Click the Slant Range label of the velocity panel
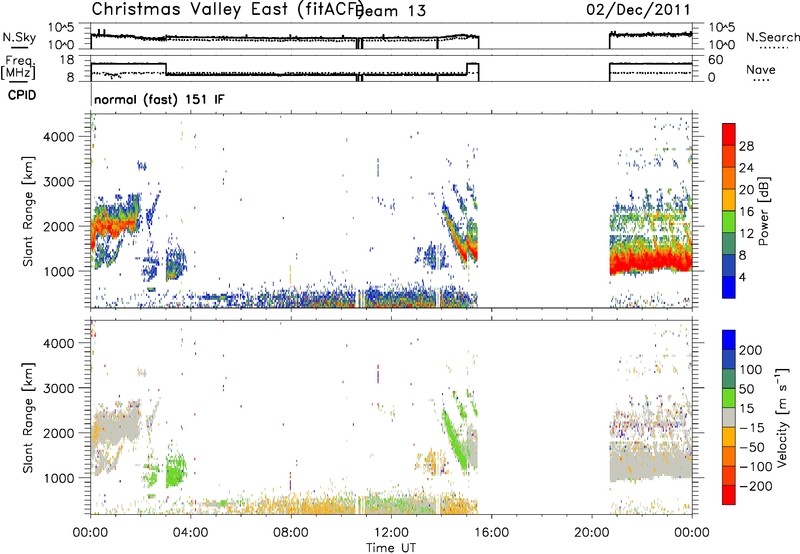The width and height of the screenshot is (800, 554). 27,418
